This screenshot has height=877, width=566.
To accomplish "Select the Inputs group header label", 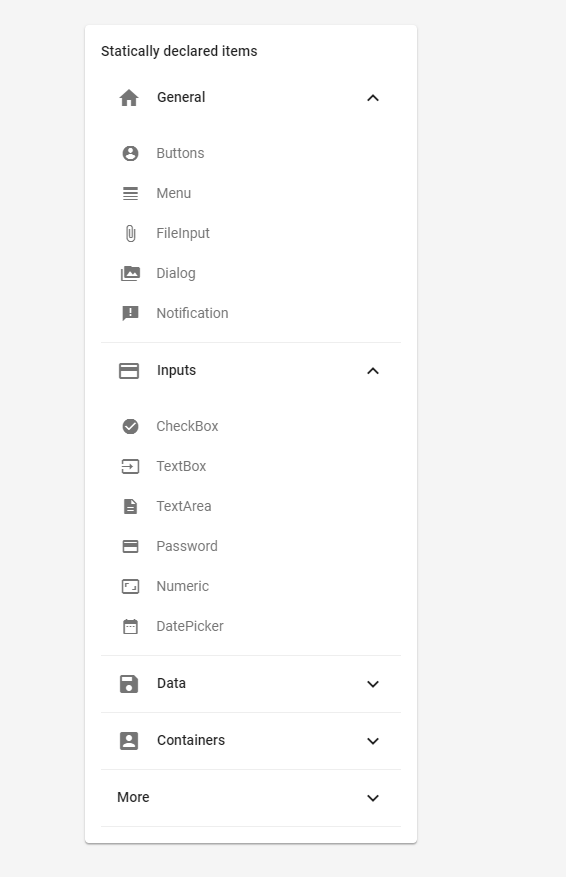I will tap(176, 370).
